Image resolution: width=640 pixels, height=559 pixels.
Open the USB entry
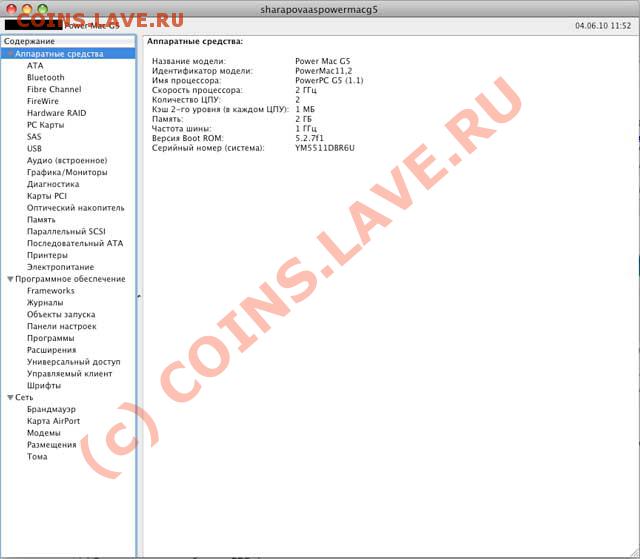[34, 149]
